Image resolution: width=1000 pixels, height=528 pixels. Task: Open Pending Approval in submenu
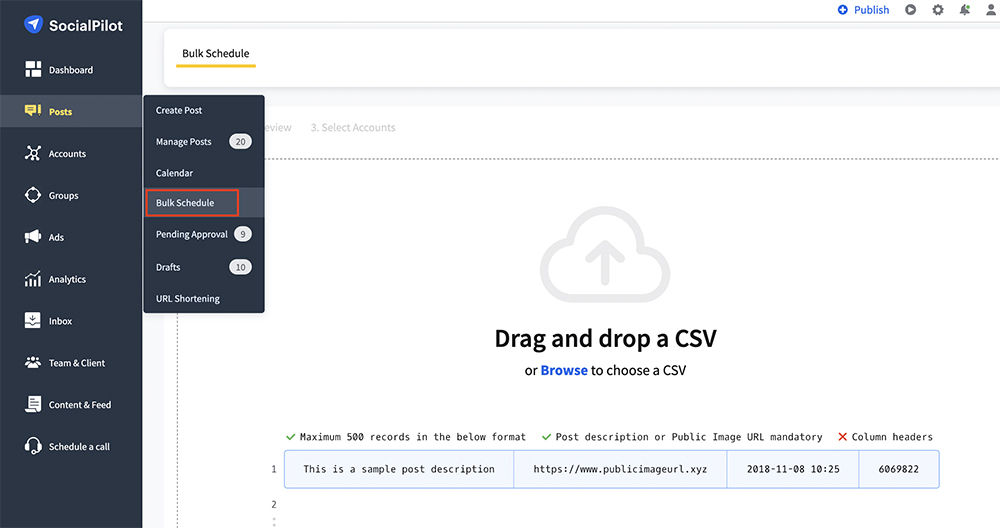[191, 234]
